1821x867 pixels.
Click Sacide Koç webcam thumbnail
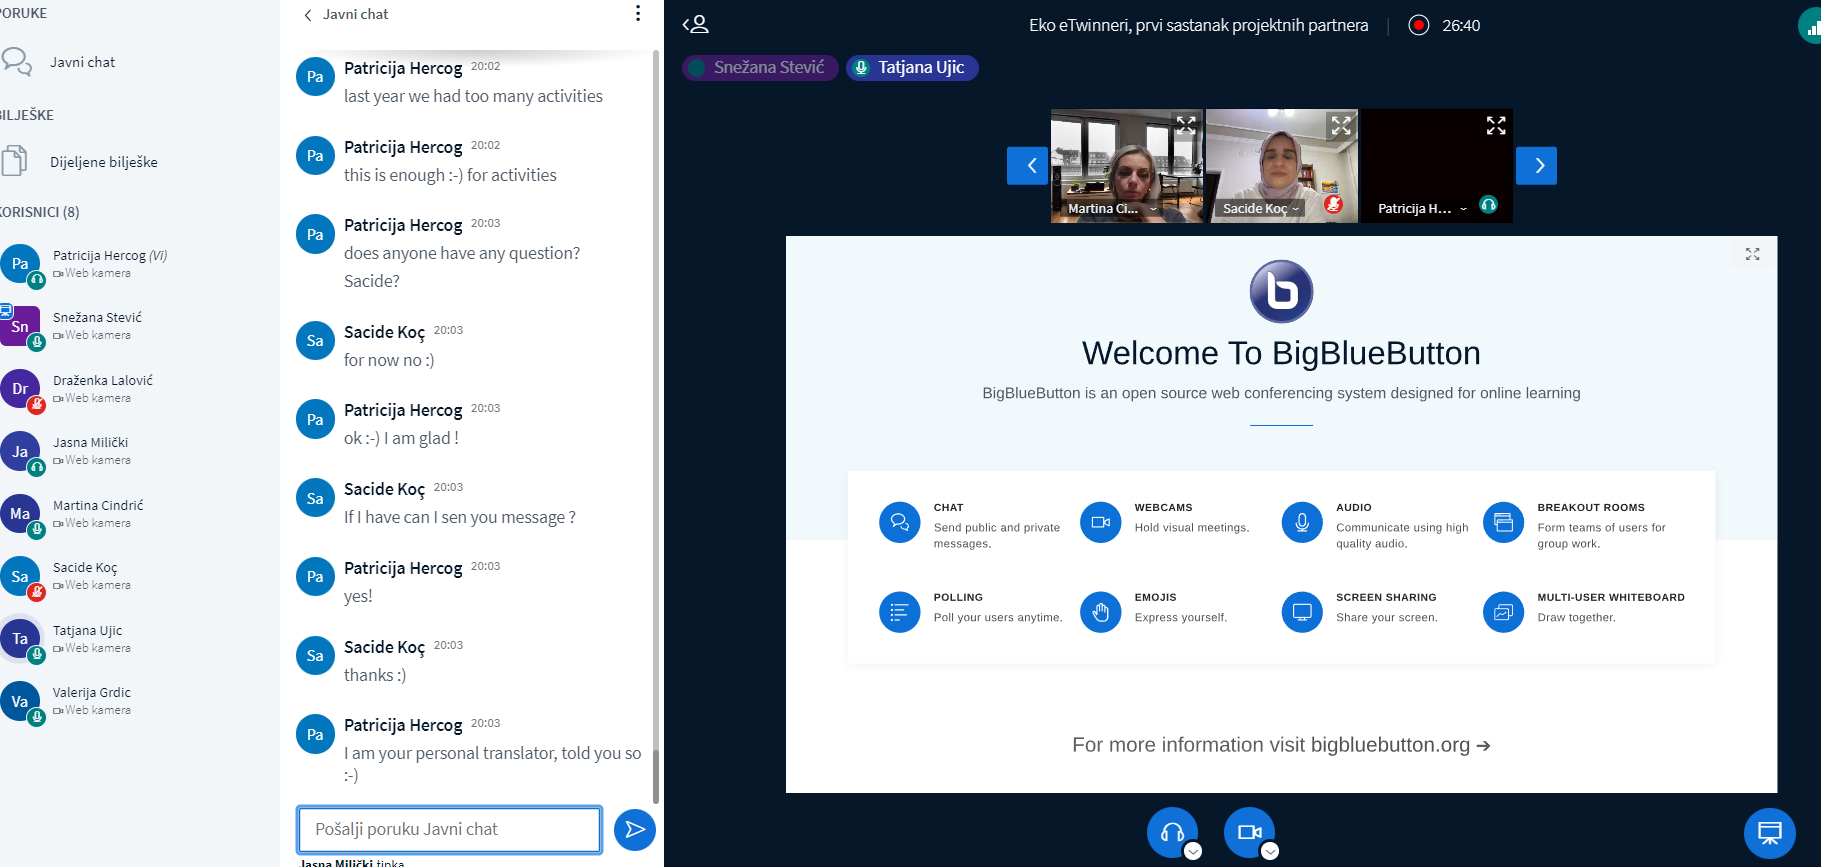[1282, 166]
